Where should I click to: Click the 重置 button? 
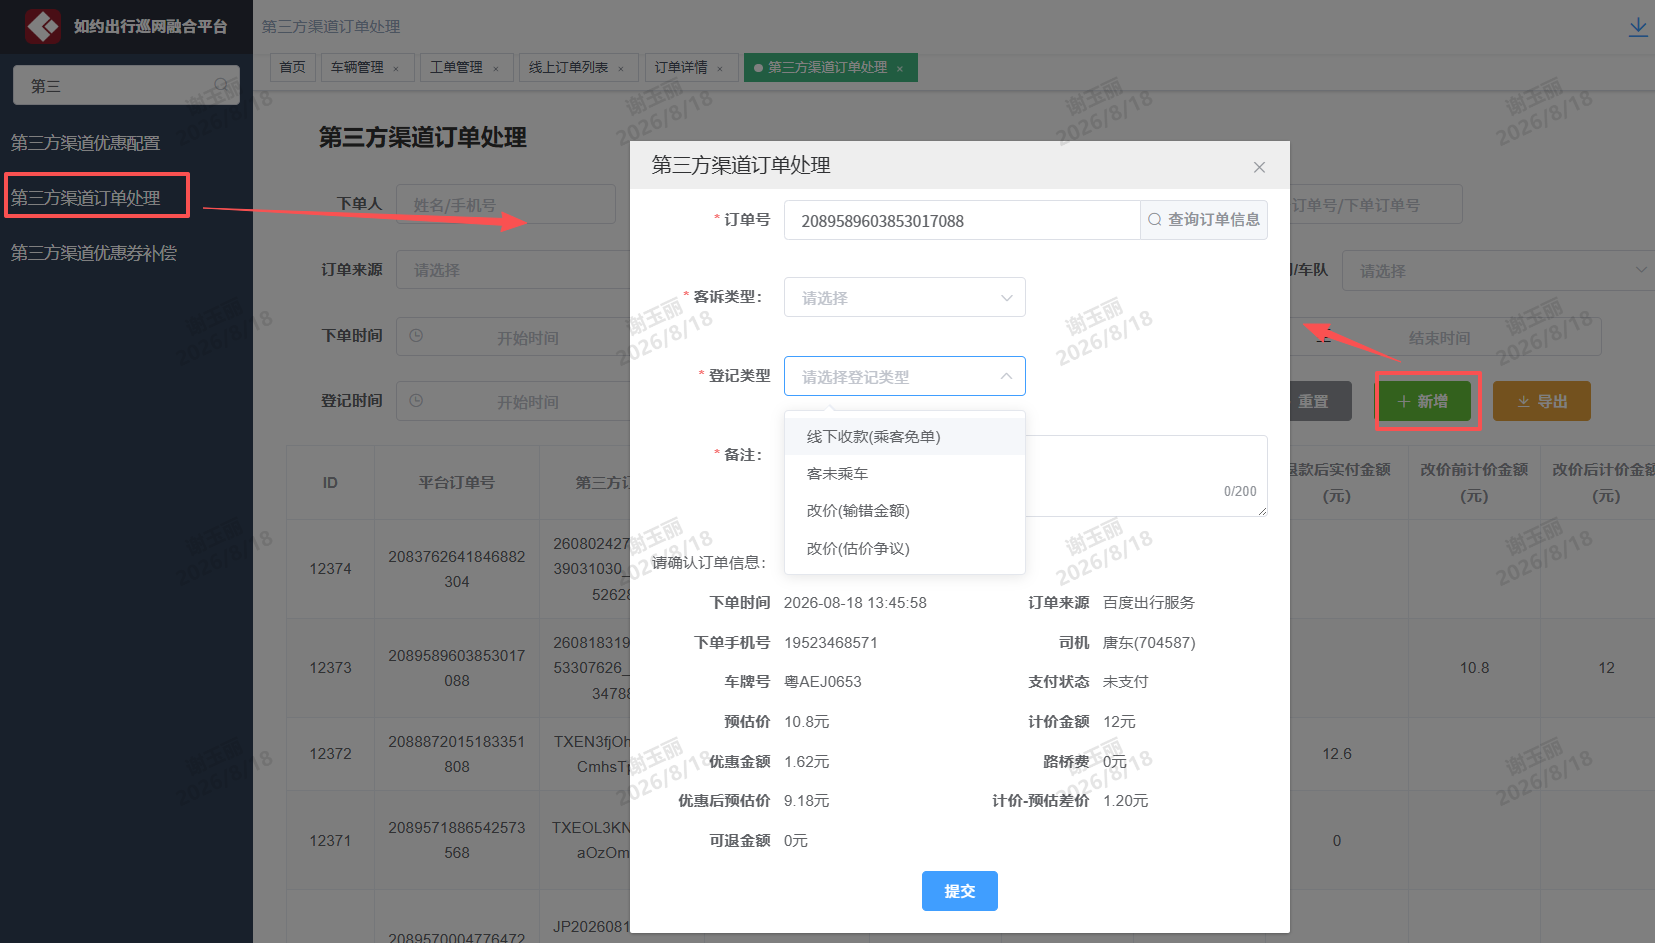tap(1315, 401)
